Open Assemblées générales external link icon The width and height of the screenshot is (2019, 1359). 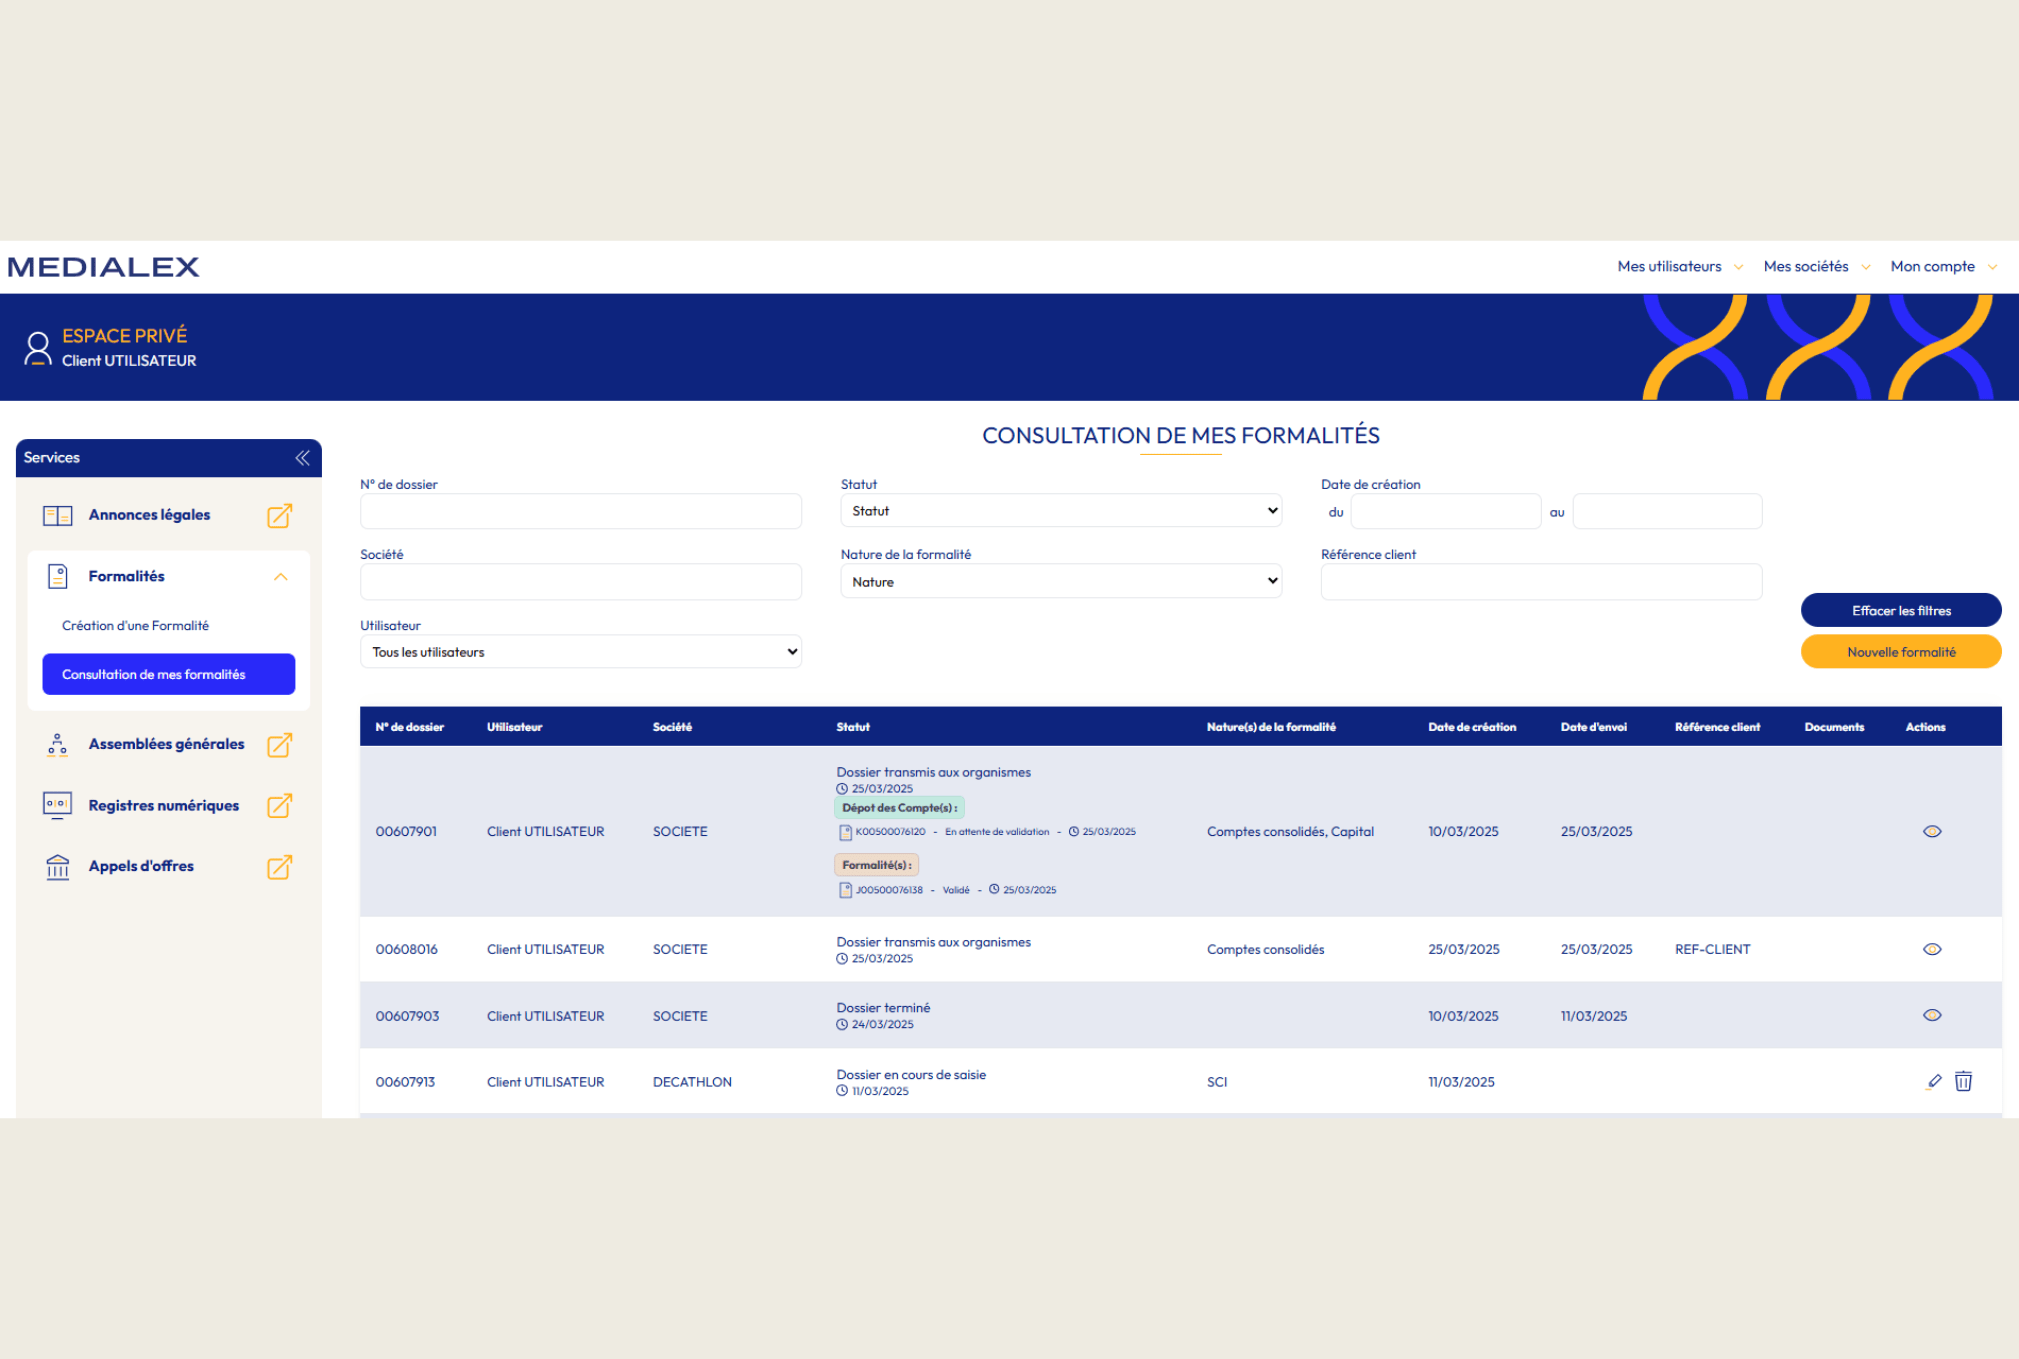(x=279, y=745)
